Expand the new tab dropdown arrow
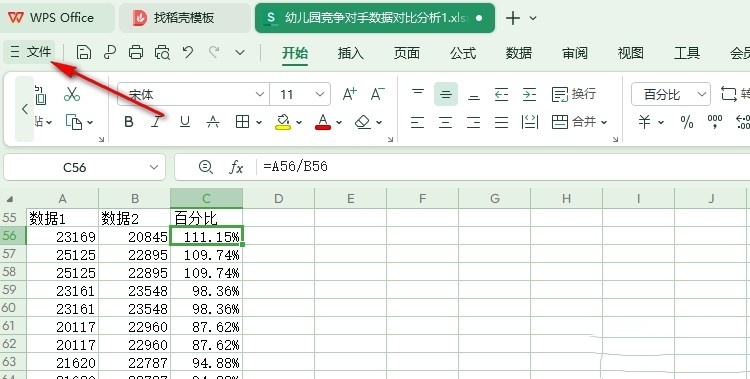Image resolution: width=750 pixels, height=379 pixels. (533, 18)
